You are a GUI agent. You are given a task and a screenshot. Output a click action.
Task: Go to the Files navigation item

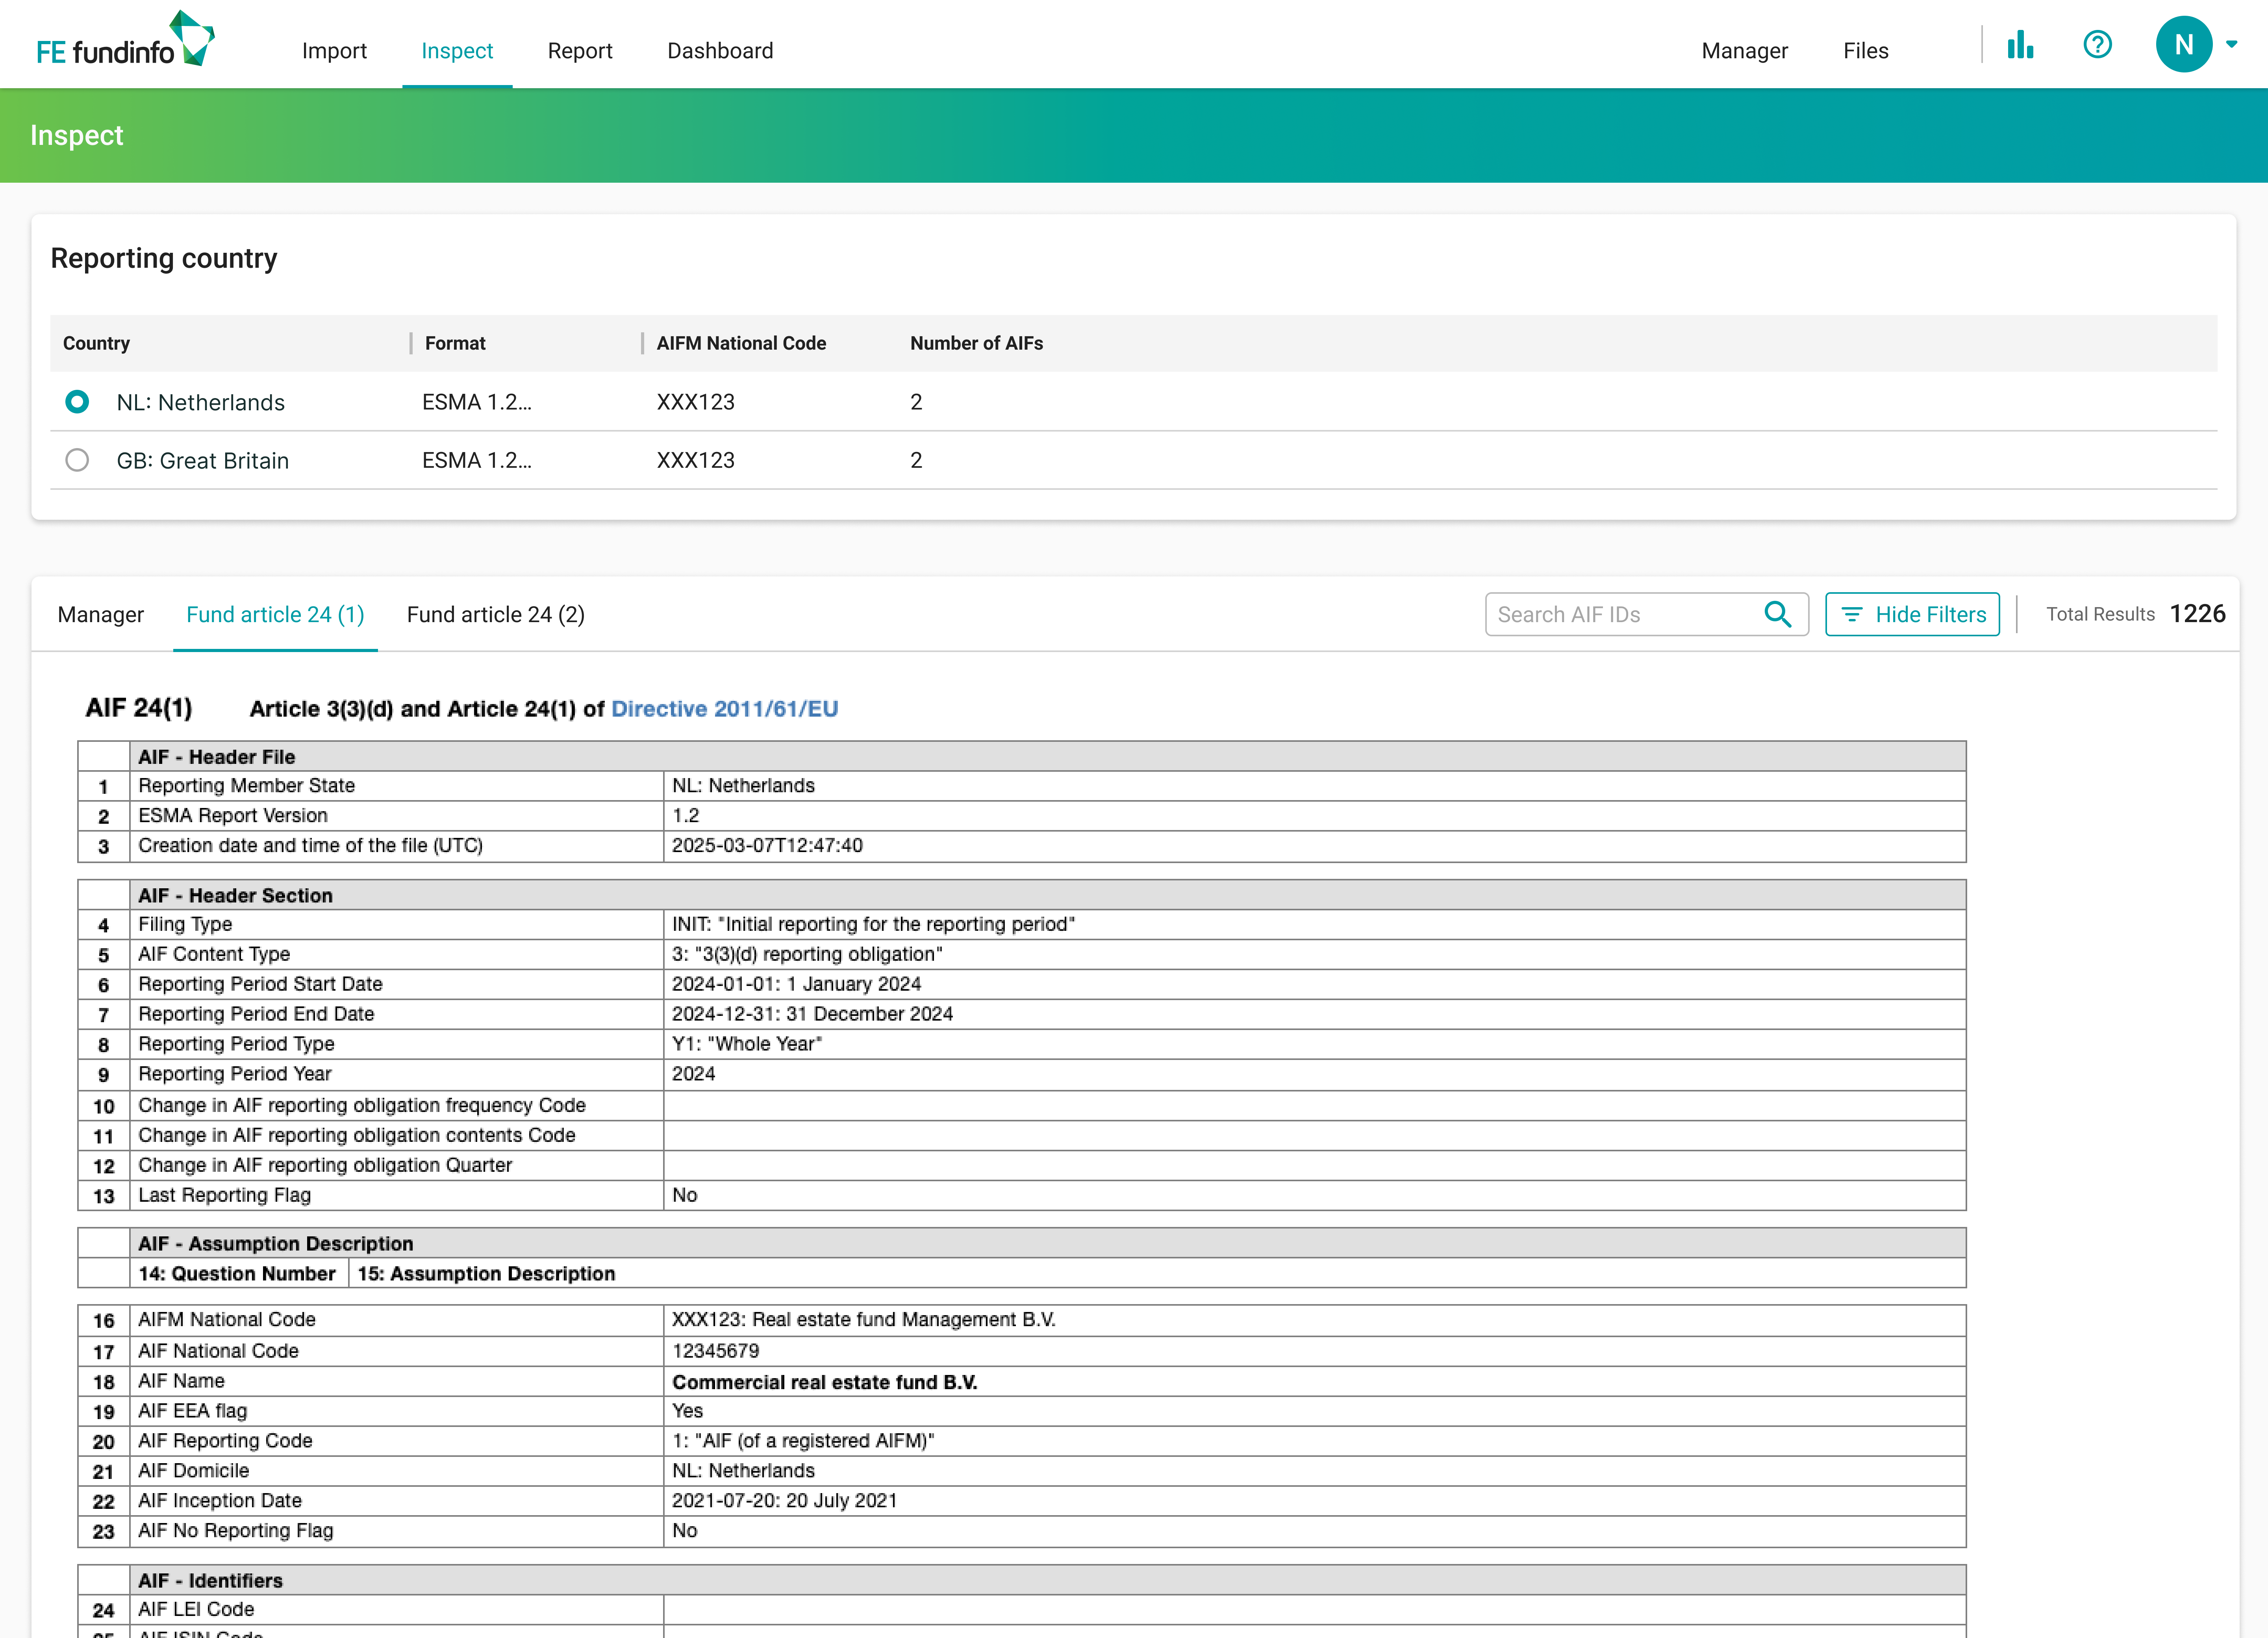[x=1865, y=51]
